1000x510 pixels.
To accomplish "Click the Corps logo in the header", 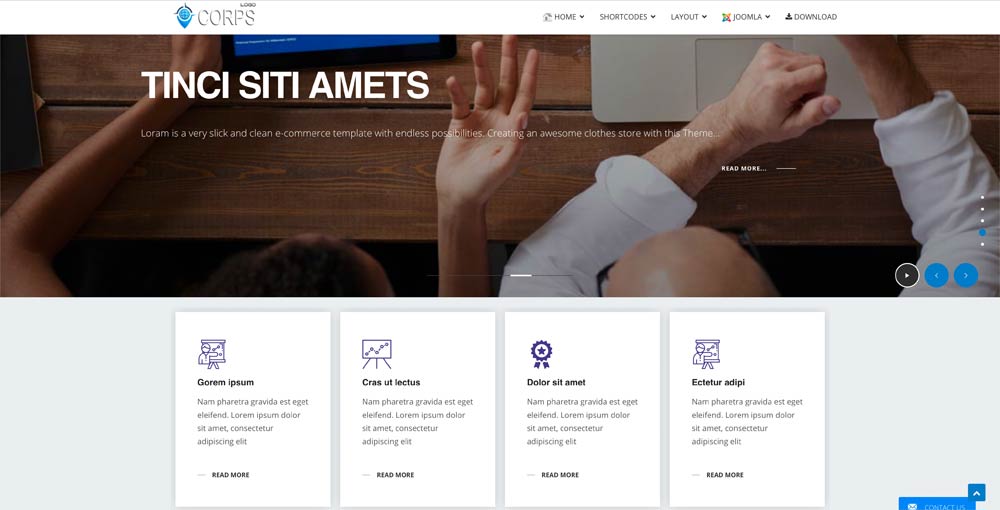I will [x=216, y=16].
